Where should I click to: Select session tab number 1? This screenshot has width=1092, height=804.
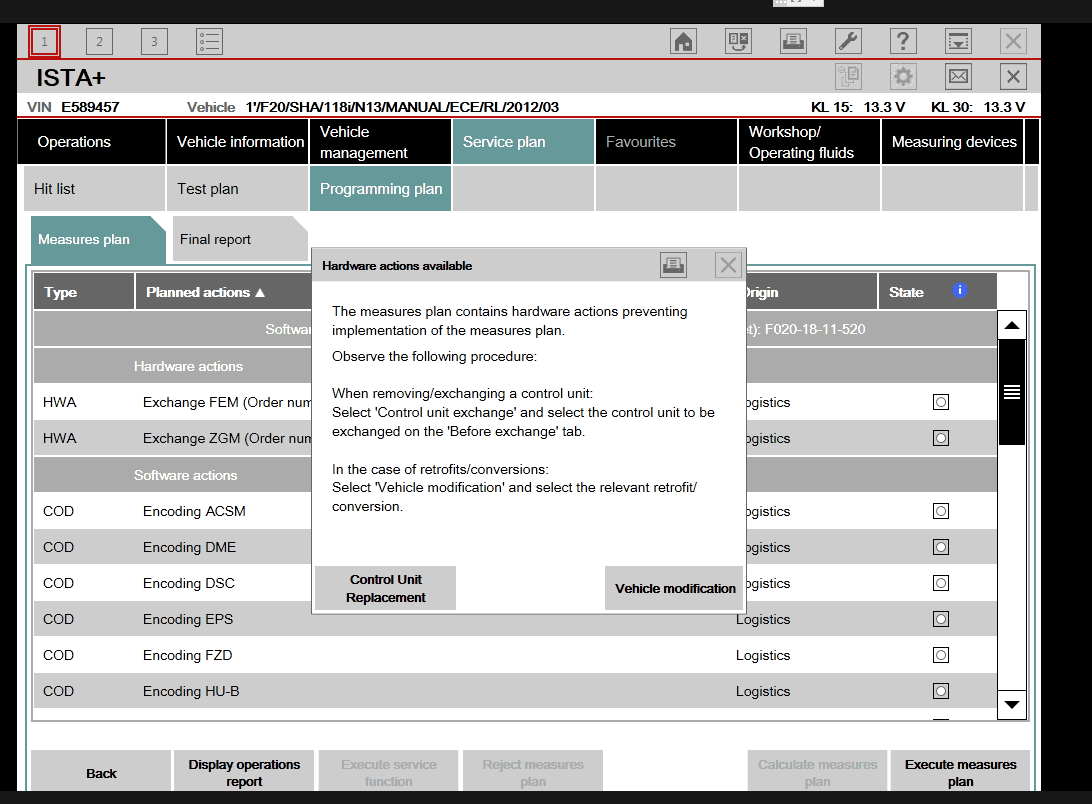[x=44, y=42]
